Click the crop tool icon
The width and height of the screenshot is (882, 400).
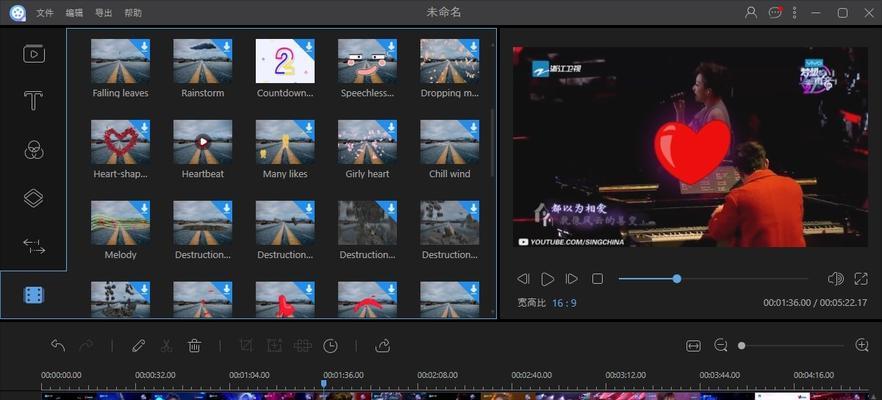click(246, 345)
